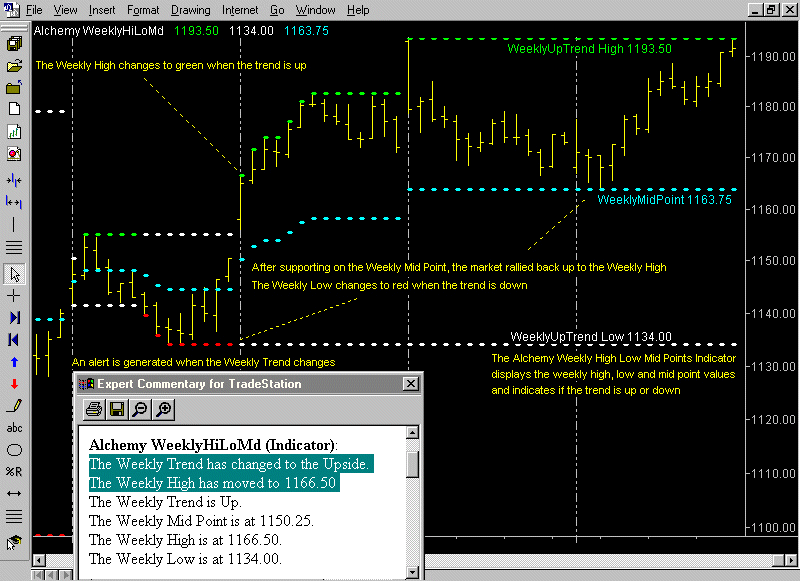Open the Format menu
Image resolution: width=800 pixels, height=582 pixels.
point(143,10)
